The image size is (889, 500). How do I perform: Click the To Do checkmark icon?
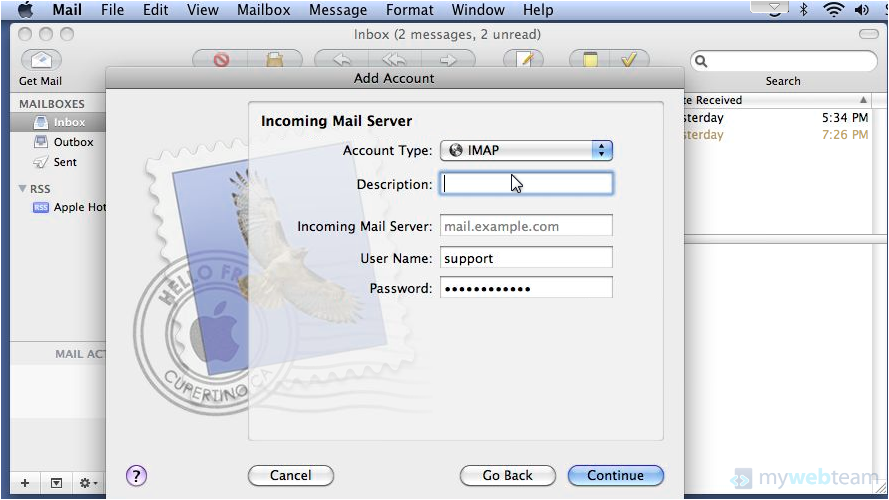point(629,60)
